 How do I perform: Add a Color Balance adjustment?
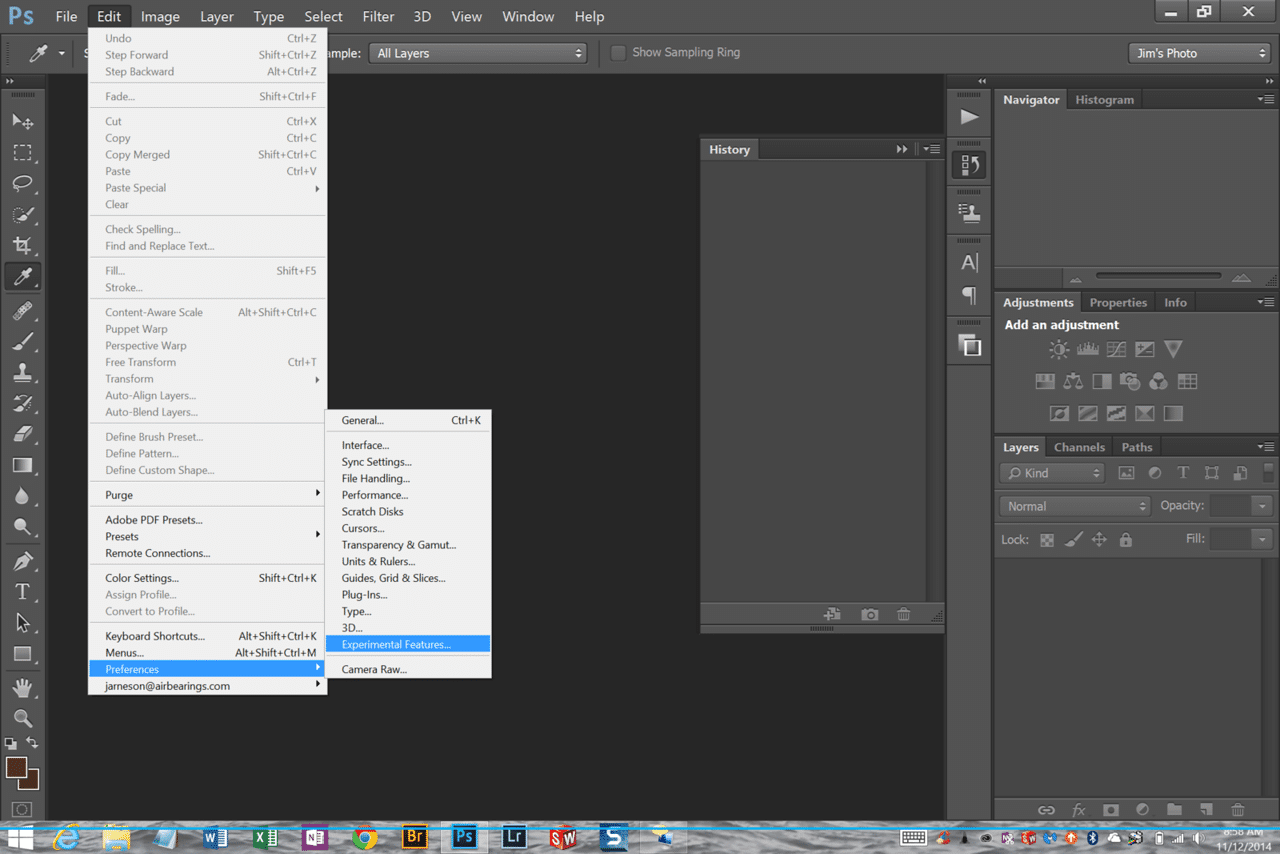point(1073,381)
